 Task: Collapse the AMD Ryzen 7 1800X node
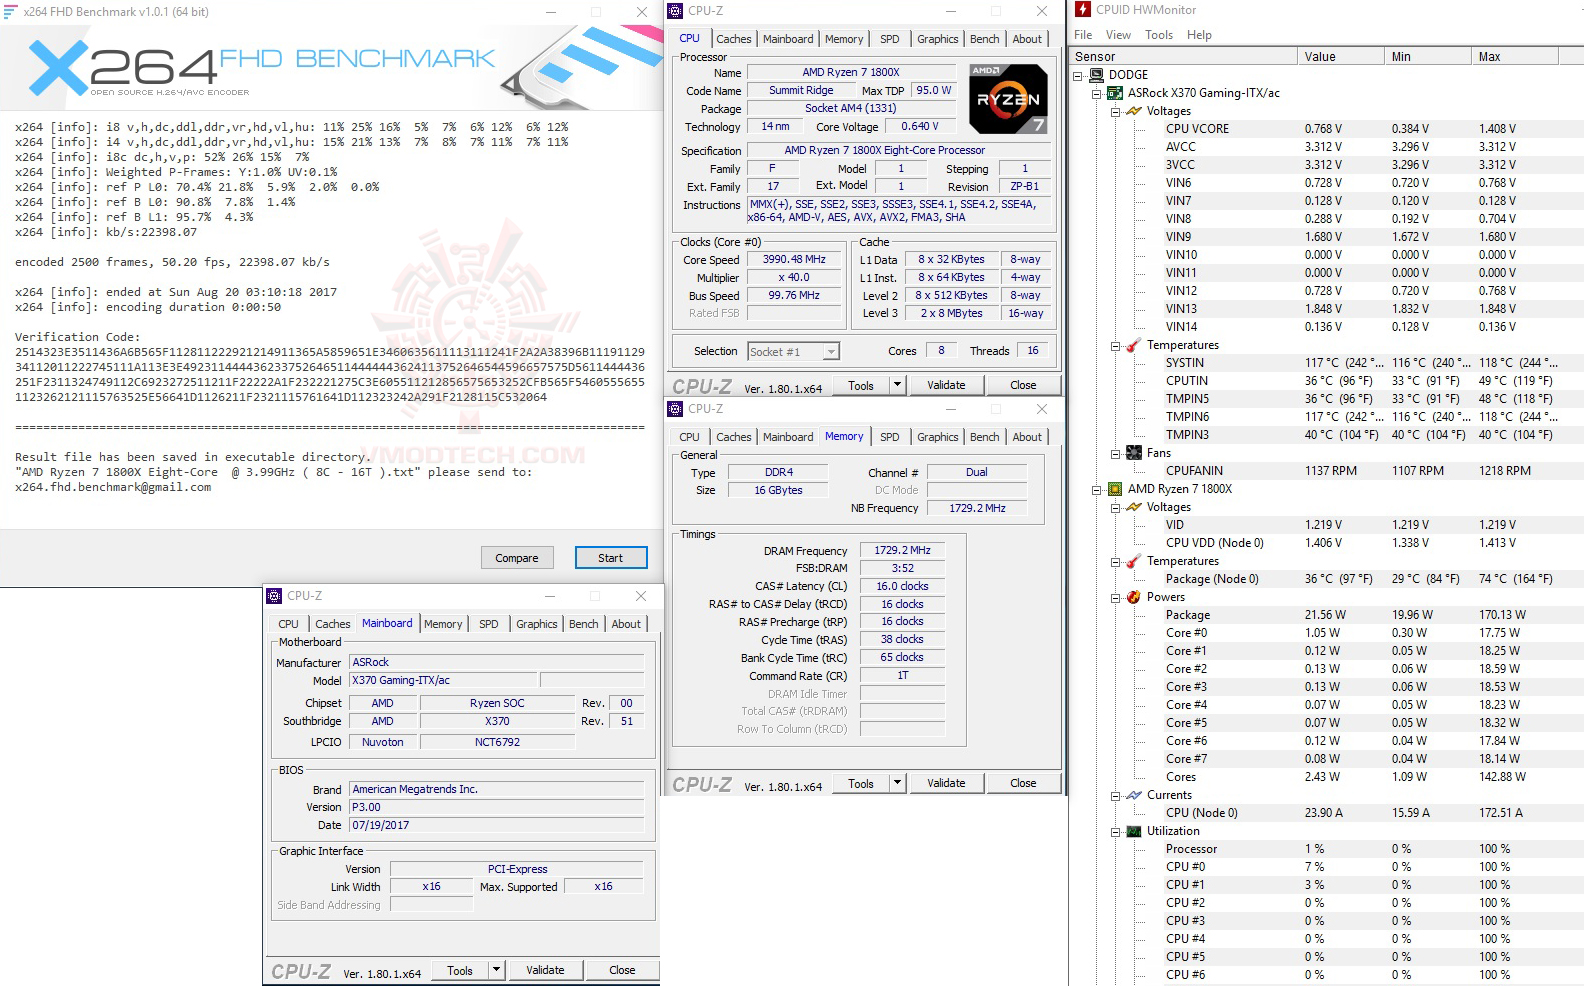pyautogui.click(x=1097, y=490)
